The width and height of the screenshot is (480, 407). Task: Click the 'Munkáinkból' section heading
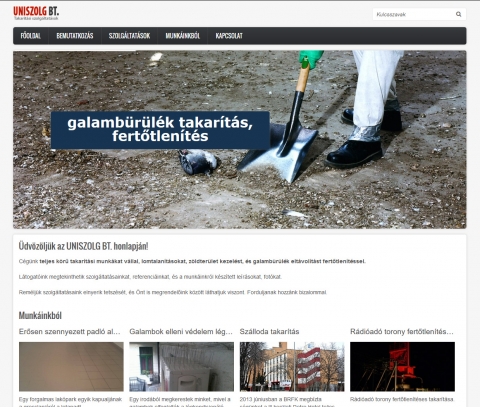[x=40, y=315]
